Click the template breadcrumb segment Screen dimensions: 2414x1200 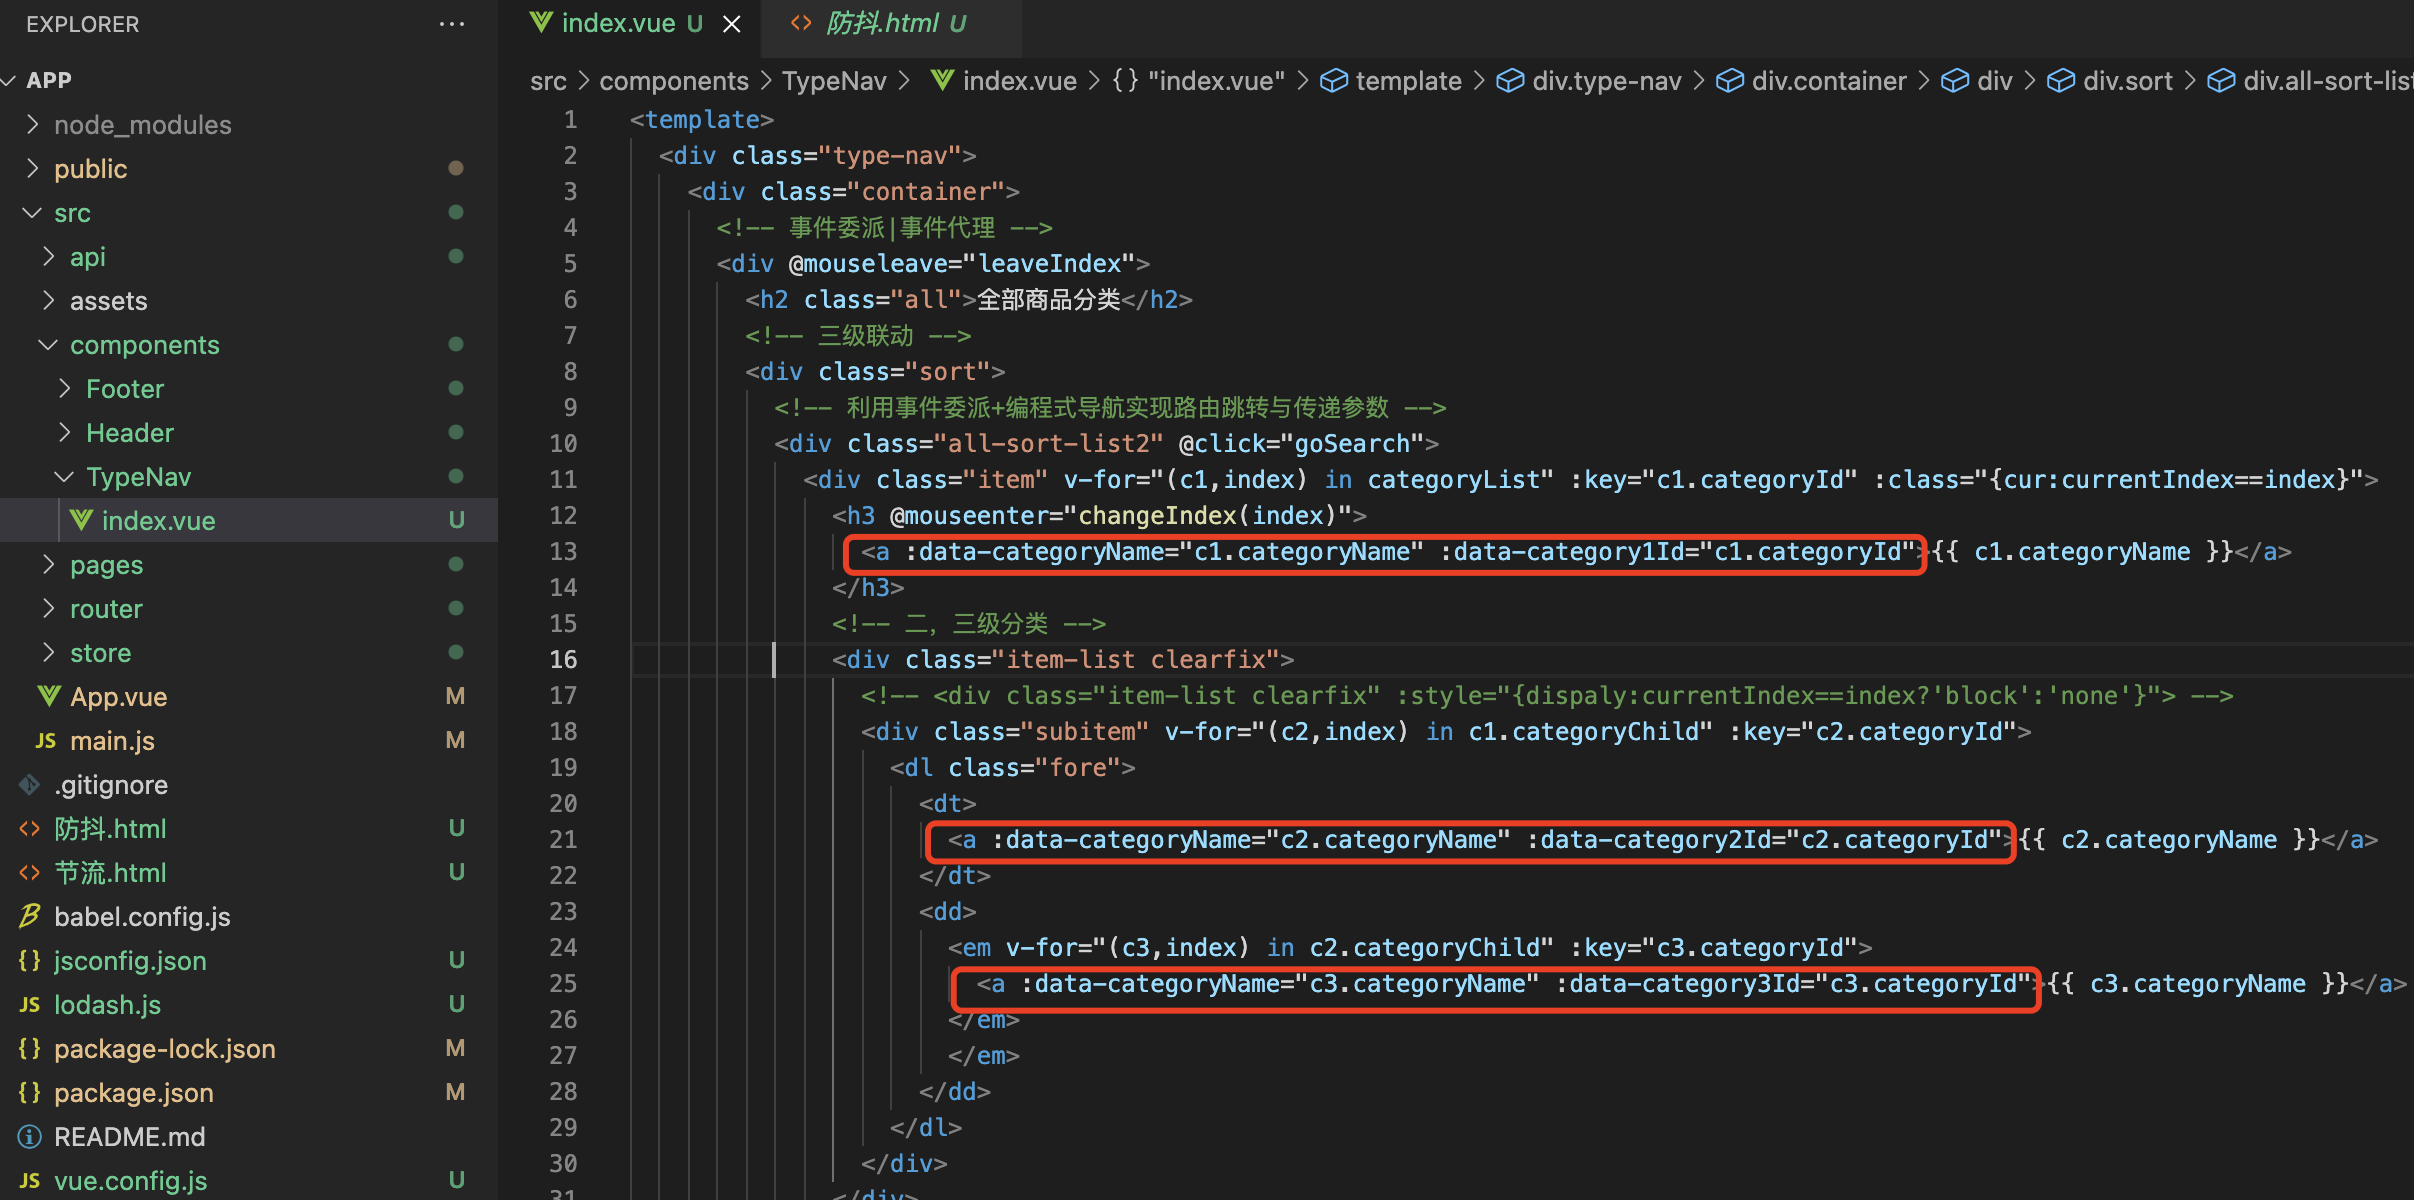1407,81
